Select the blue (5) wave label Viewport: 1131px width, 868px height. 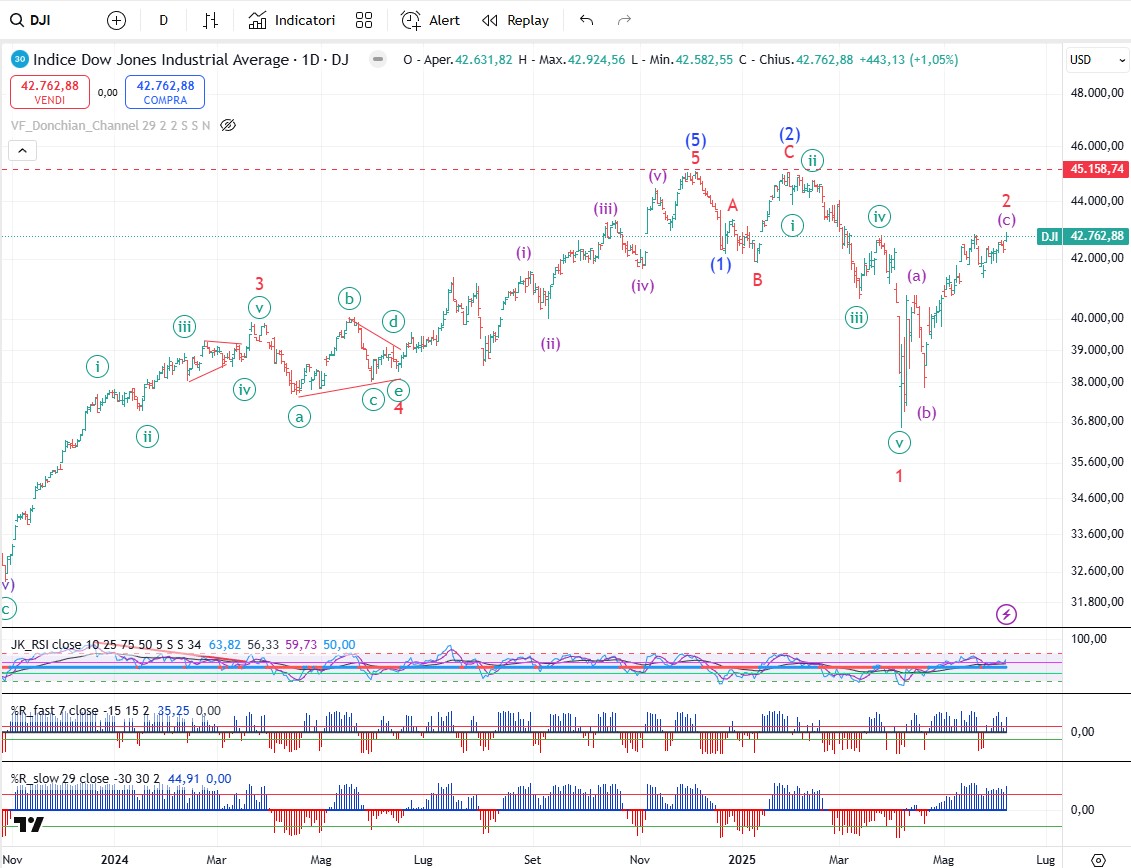(695, 139)
